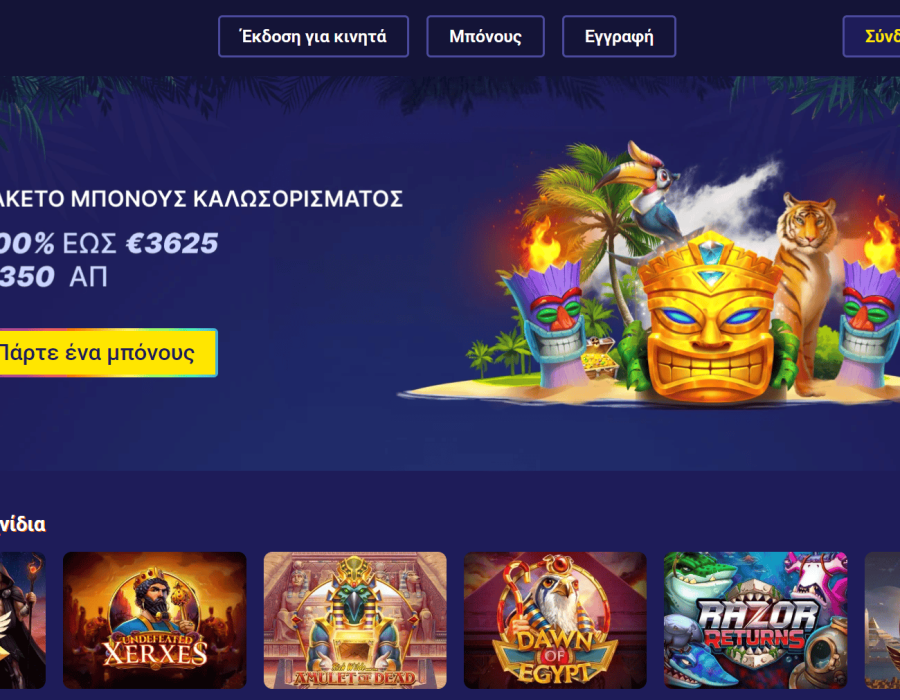Go to the Μπόνους section
This screenshot has height=700, width=900.
(485, 36)
